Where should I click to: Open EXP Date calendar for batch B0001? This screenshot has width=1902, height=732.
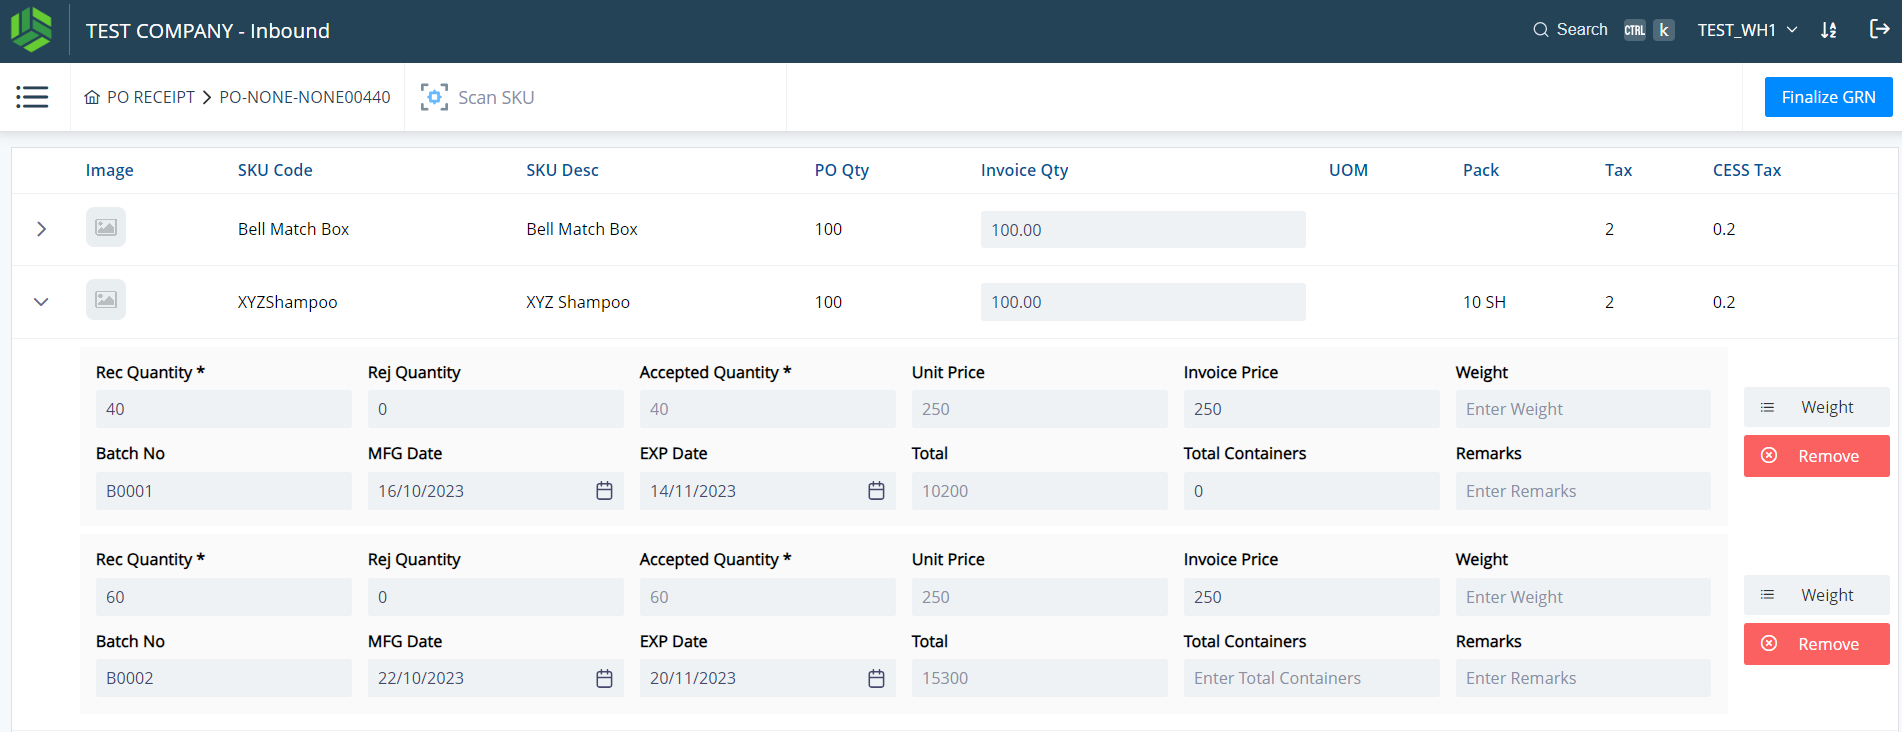(x=876, y=491)
